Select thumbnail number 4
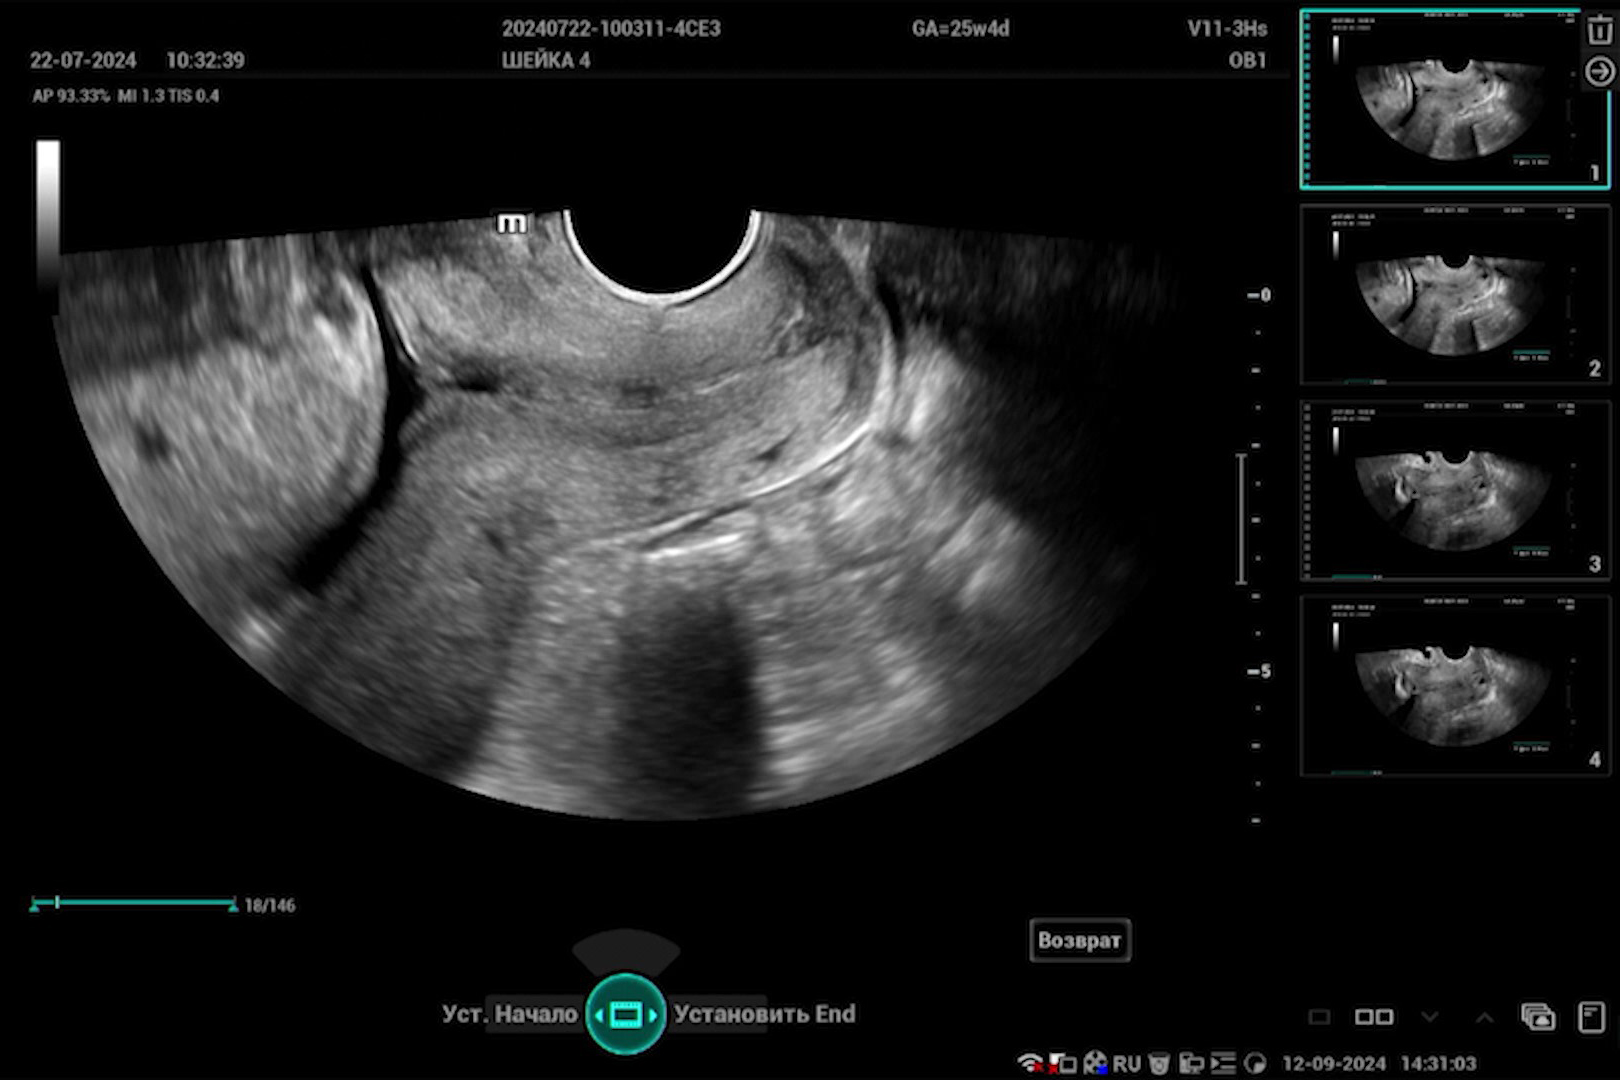Viewport: 1620px width, 1080px height. [x=1454, y=686]
